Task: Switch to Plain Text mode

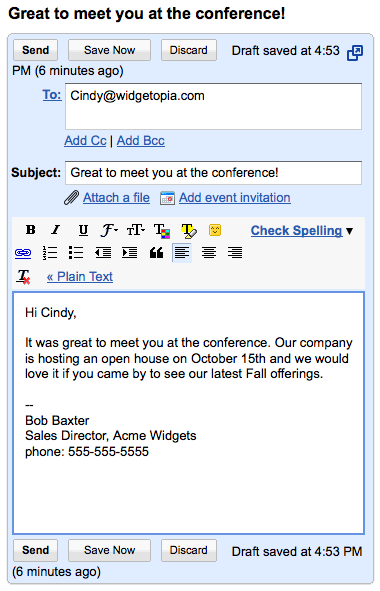Action: click(80, 277)
